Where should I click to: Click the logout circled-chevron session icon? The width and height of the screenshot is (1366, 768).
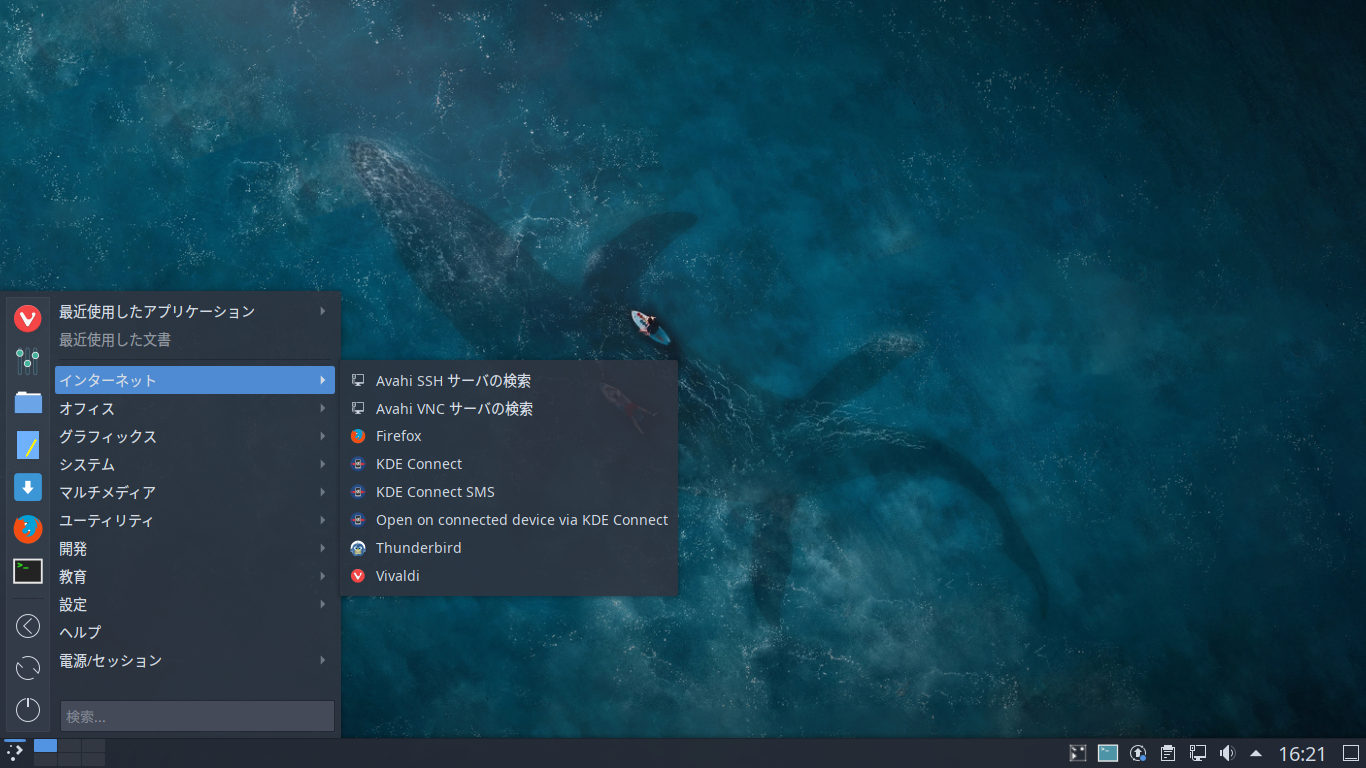point(28,626)
